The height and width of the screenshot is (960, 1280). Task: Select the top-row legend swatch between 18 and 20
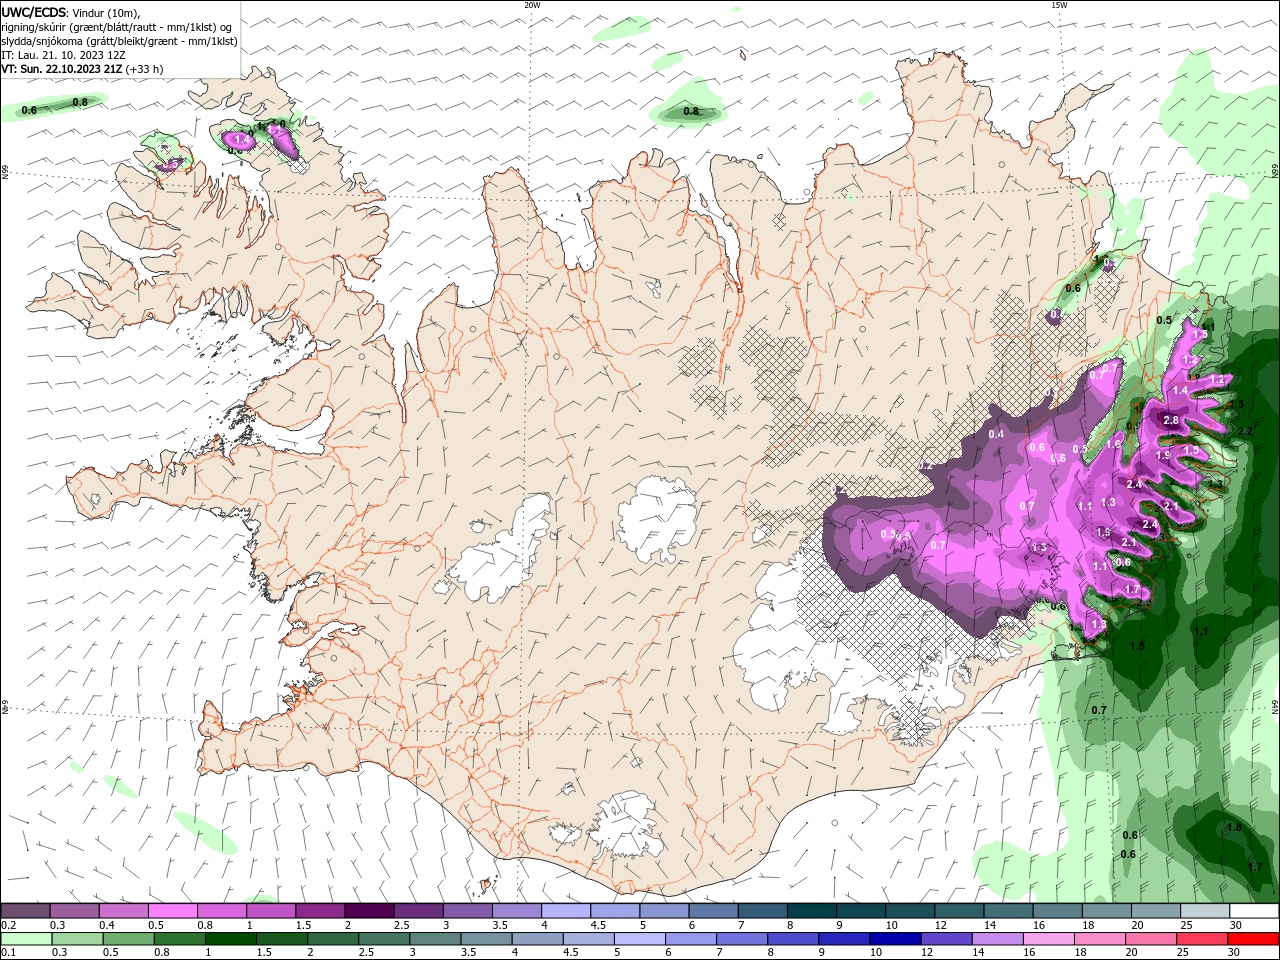pos(1105,911)
